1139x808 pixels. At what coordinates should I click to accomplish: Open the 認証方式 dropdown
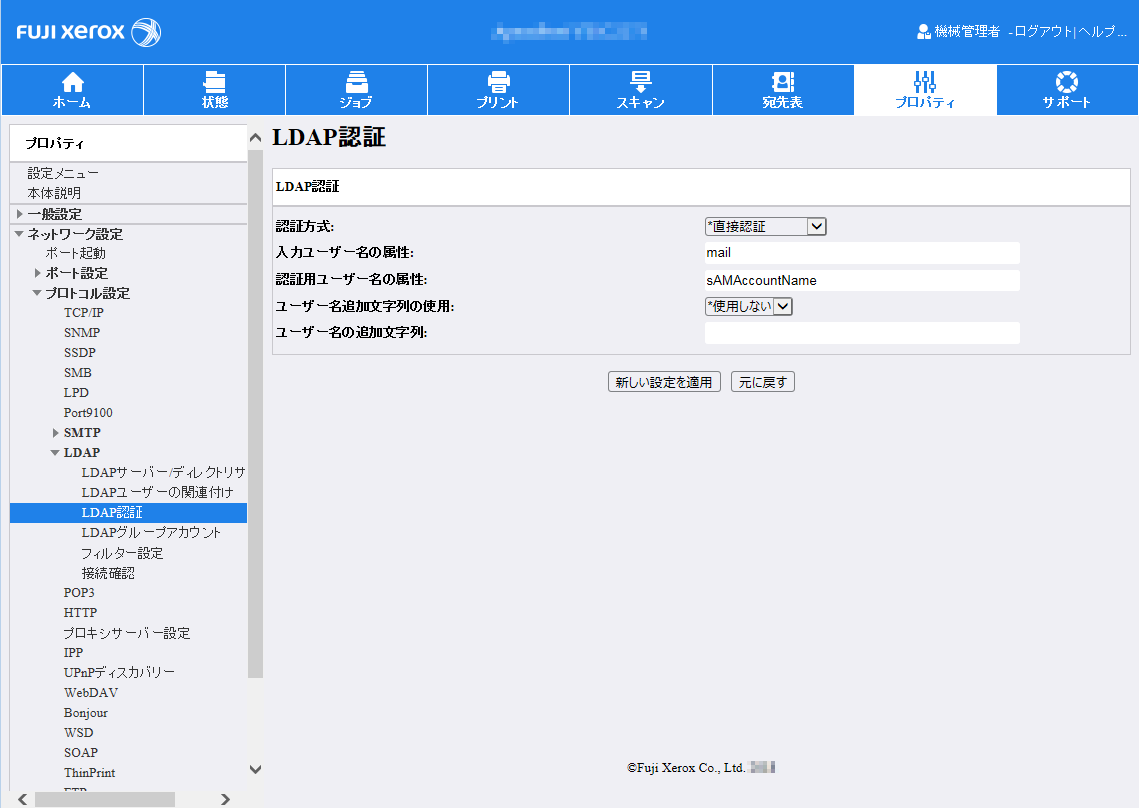tap(765, 227)
